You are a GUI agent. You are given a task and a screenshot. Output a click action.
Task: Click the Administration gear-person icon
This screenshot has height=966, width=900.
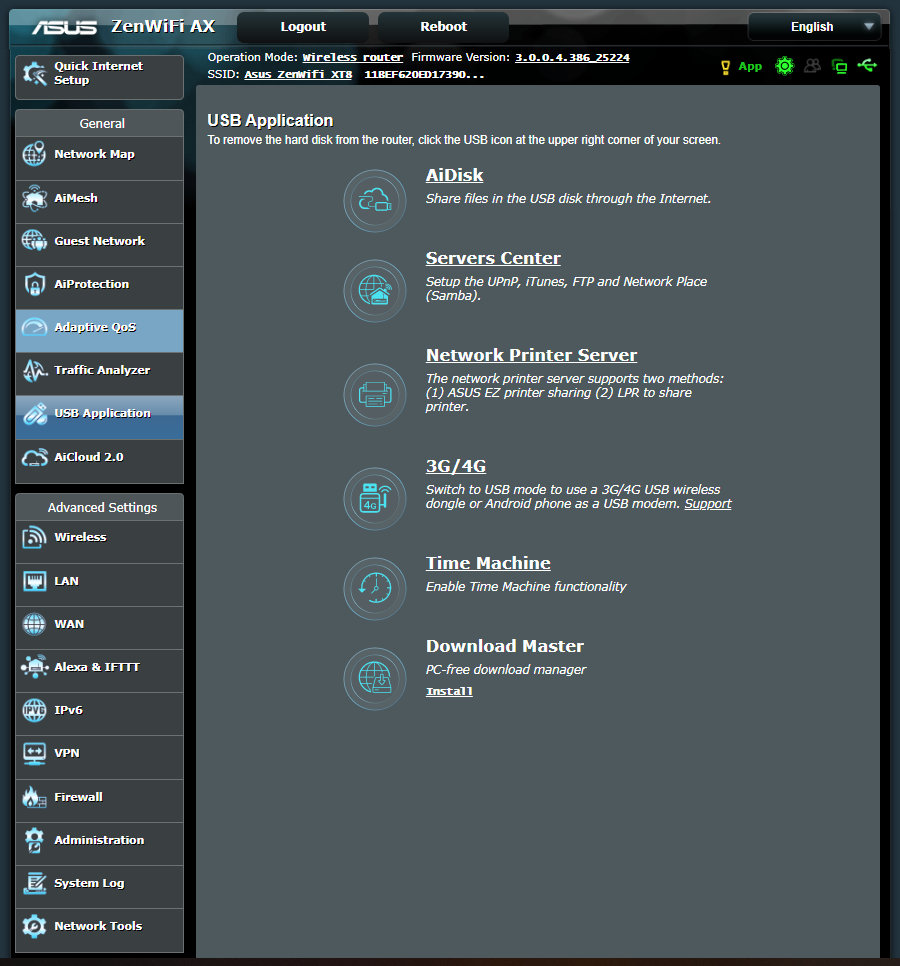coord(34,840)
